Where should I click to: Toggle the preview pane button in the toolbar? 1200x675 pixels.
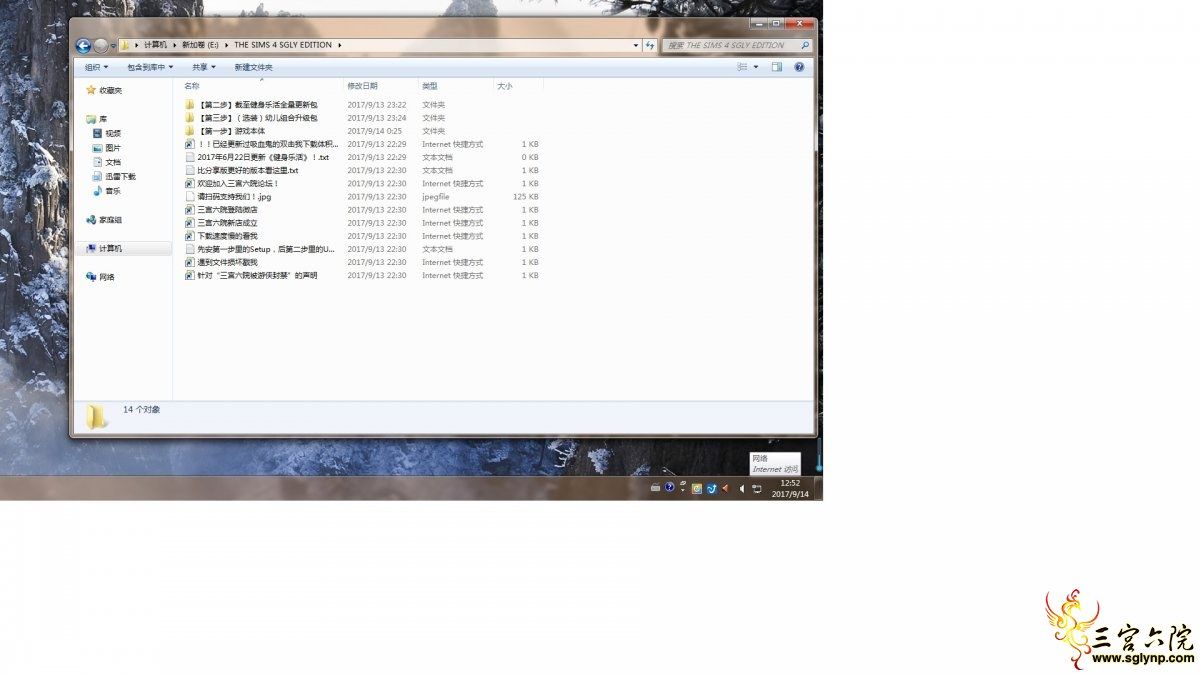point(777,67)
